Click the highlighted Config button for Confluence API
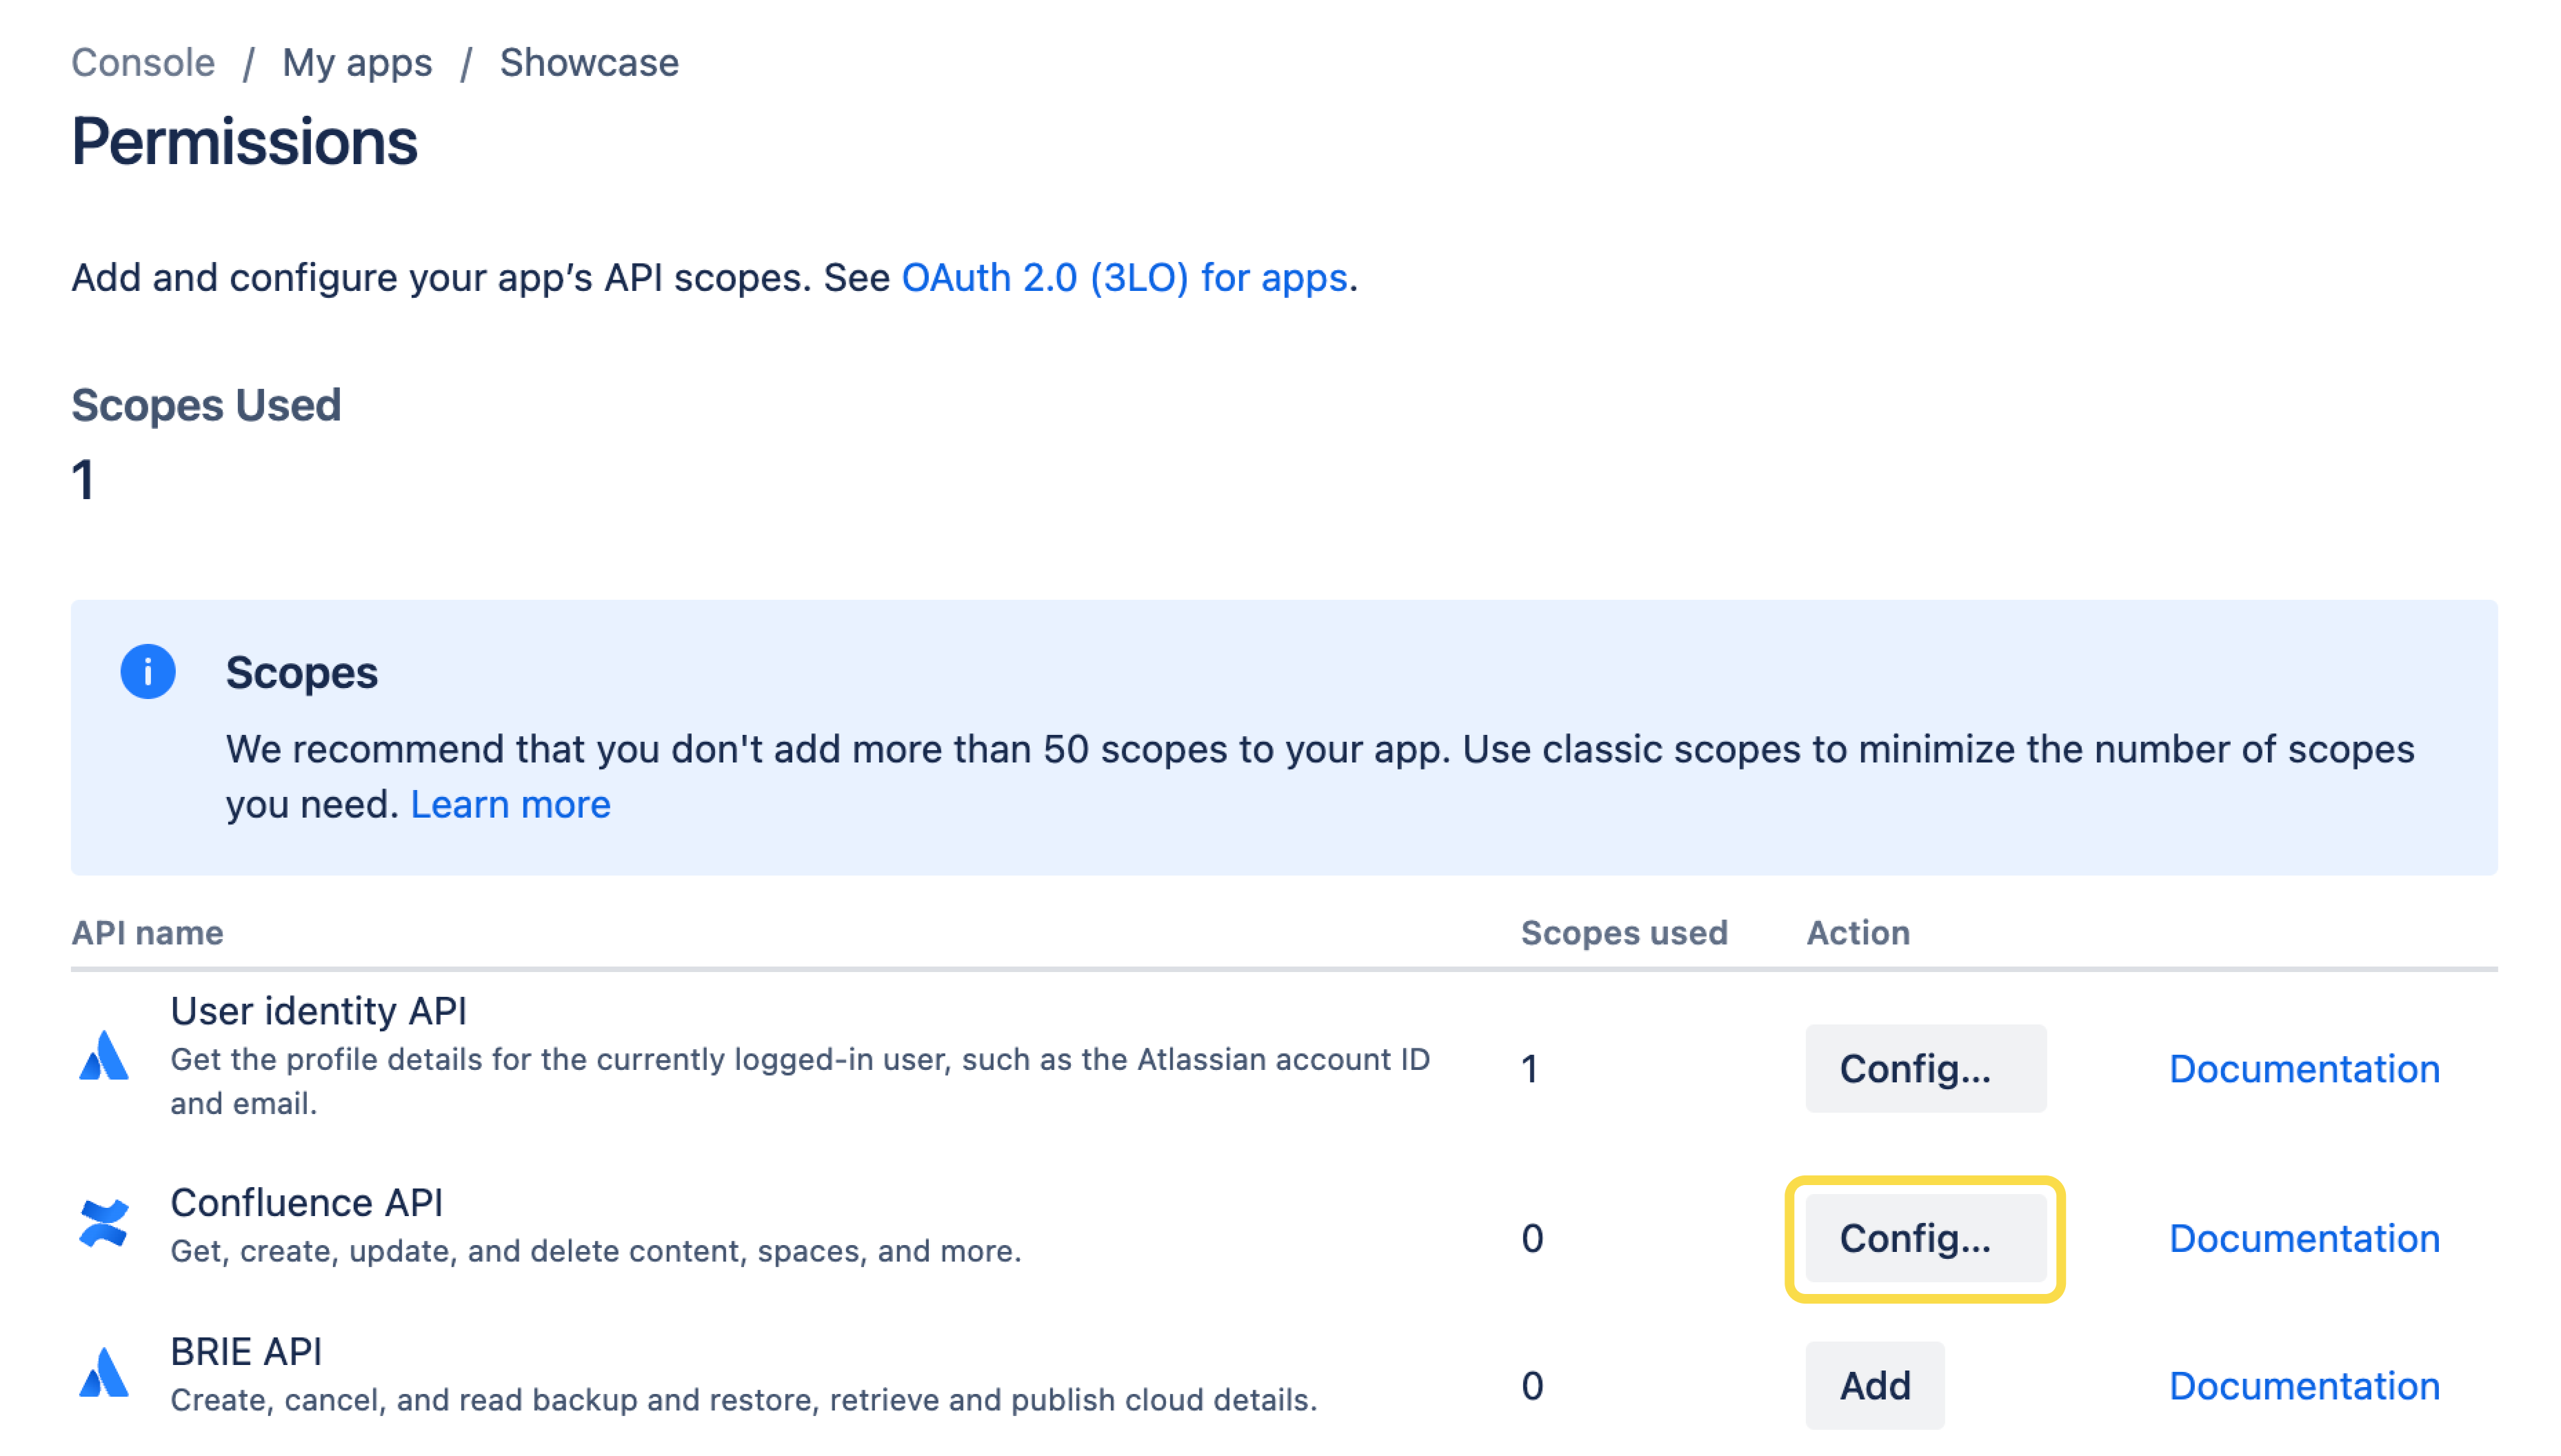The image size is (2561, 1456). pos(1927,1240)
